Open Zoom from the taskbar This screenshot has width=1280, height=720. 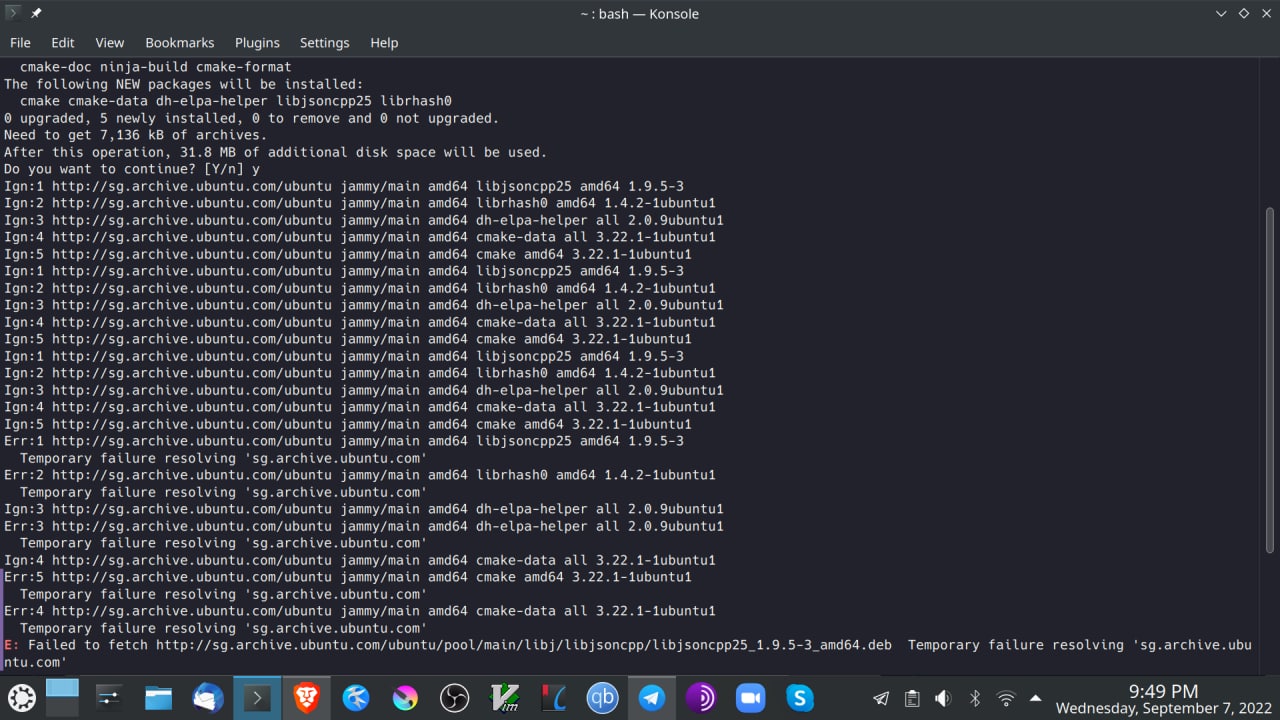[x=750, y=697]
